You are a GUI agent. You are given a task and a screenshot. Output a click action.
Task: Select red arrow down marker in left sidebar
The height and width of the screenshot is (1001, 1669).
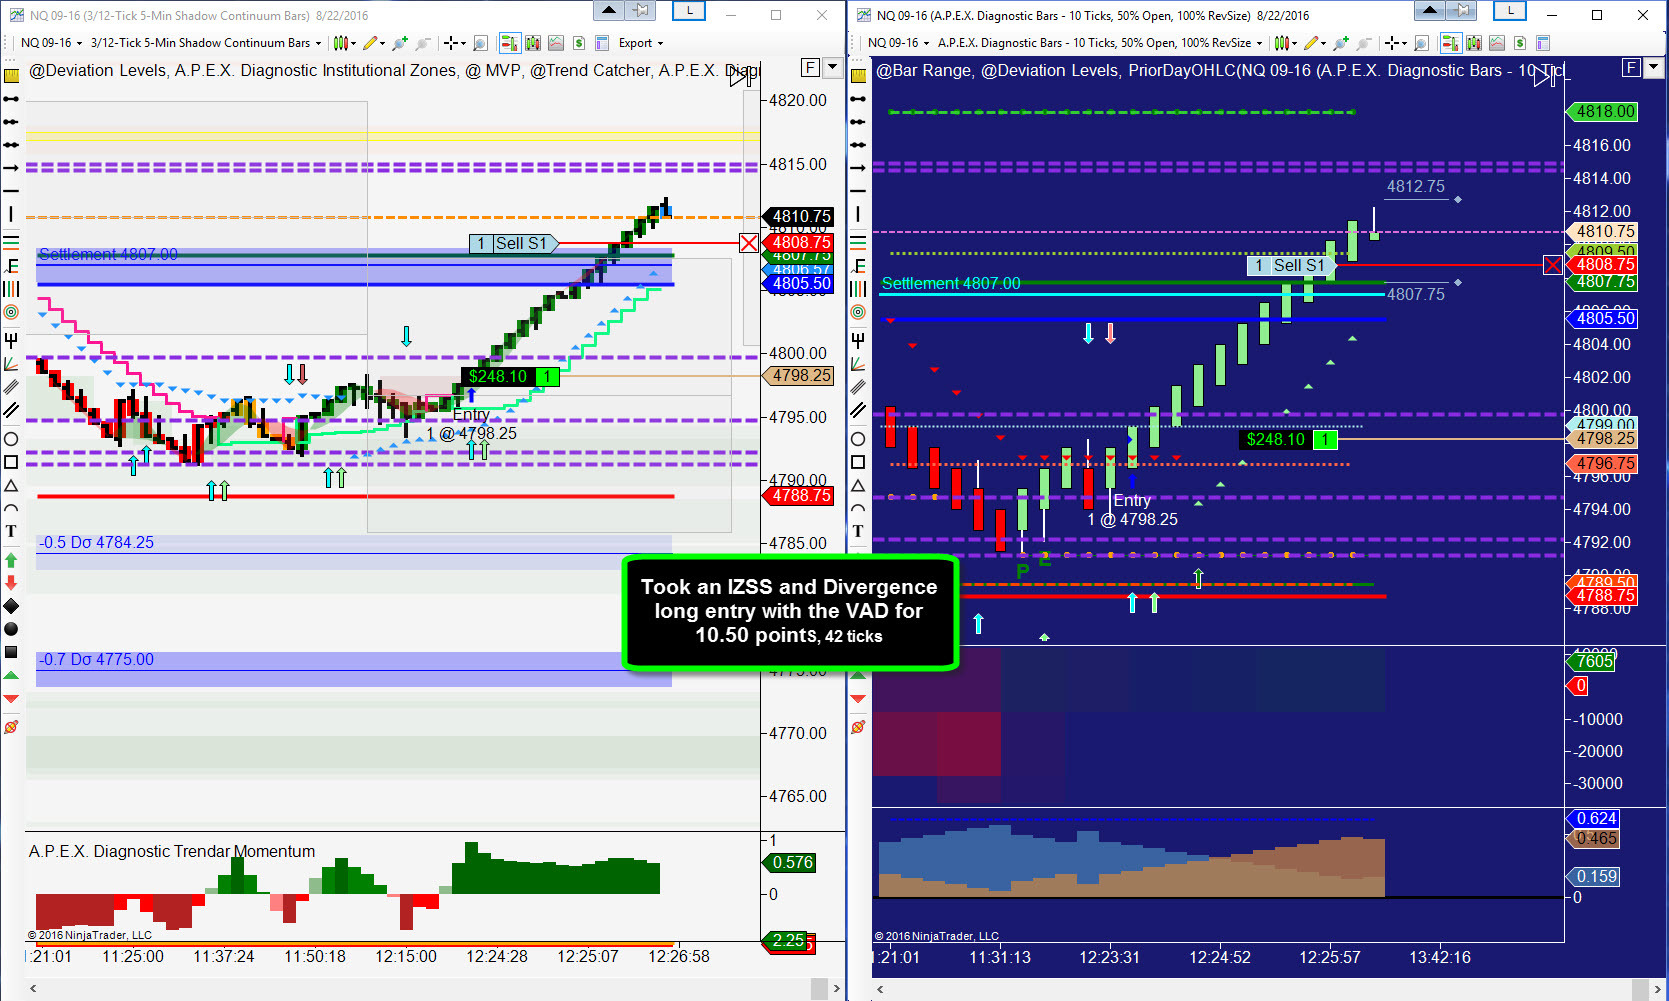click(x=12, y=583)
